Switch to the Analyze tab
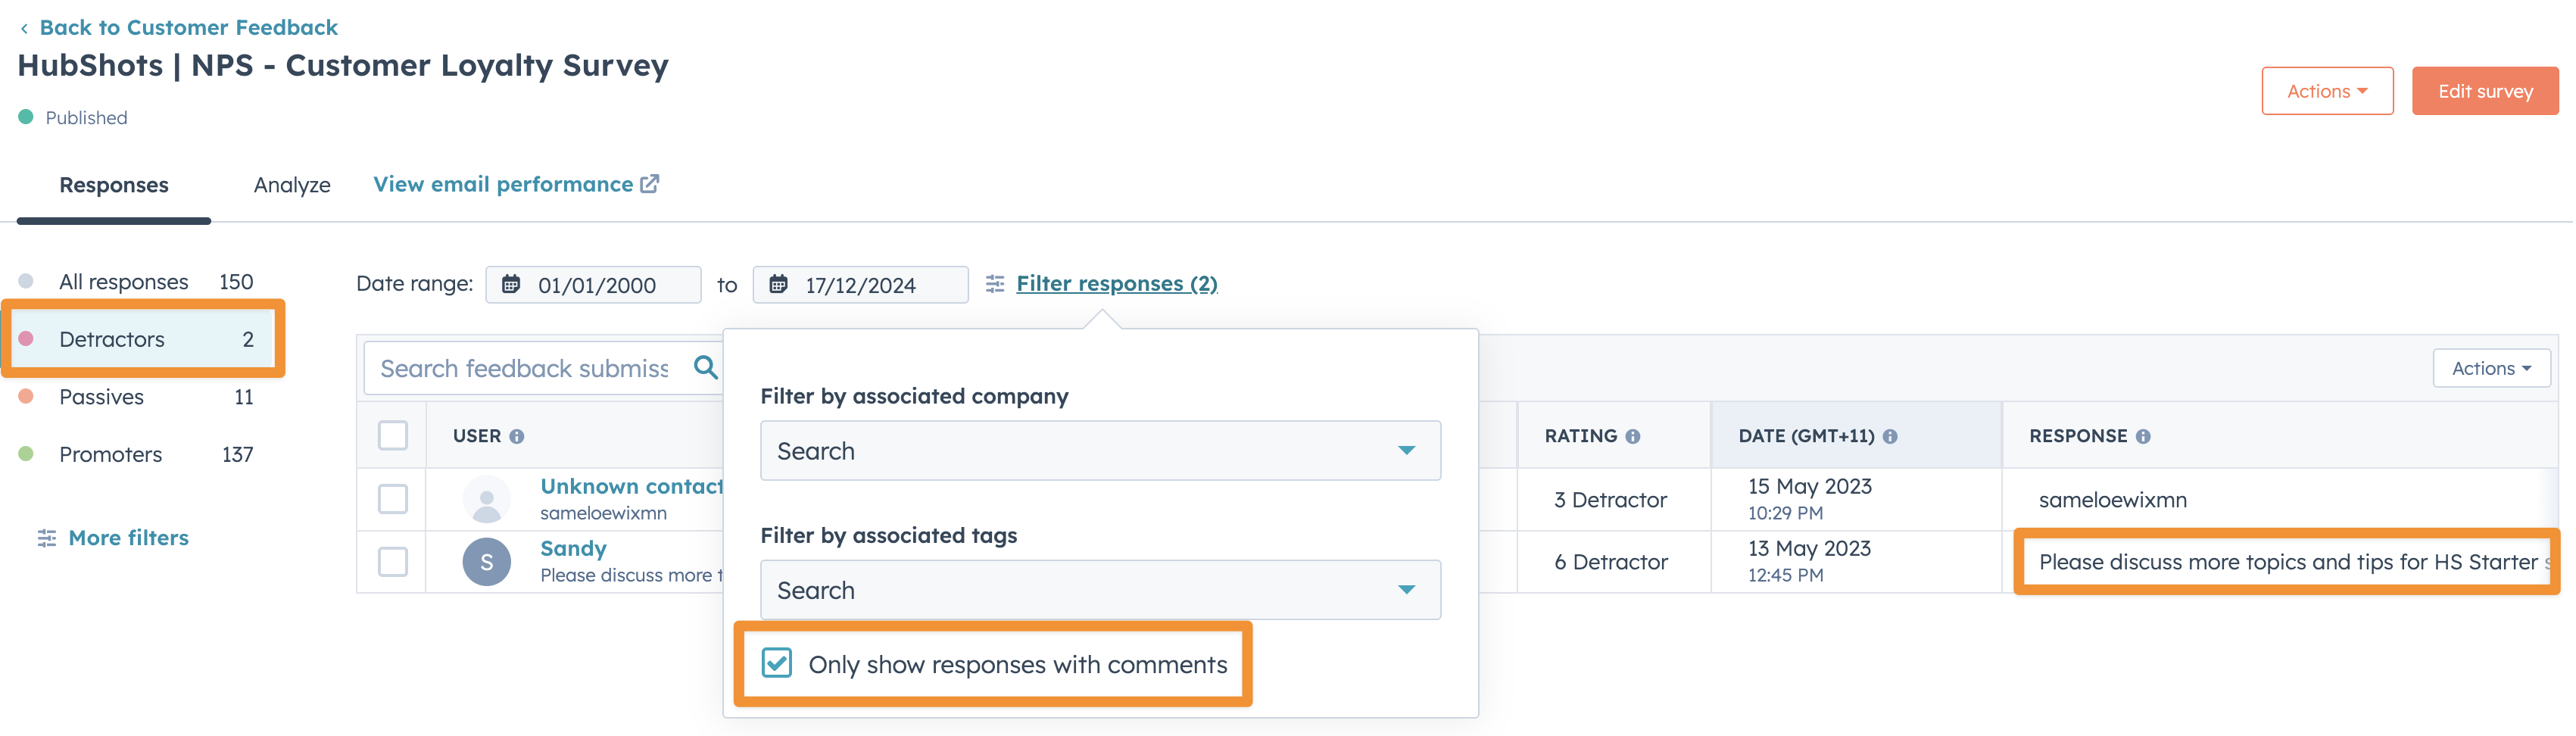 (292, 185)
